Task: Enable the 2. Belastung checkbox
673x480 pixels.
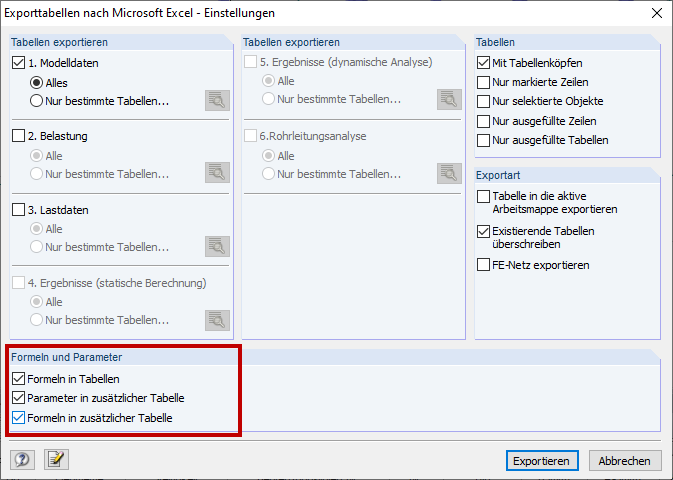Action: point(19,136)
